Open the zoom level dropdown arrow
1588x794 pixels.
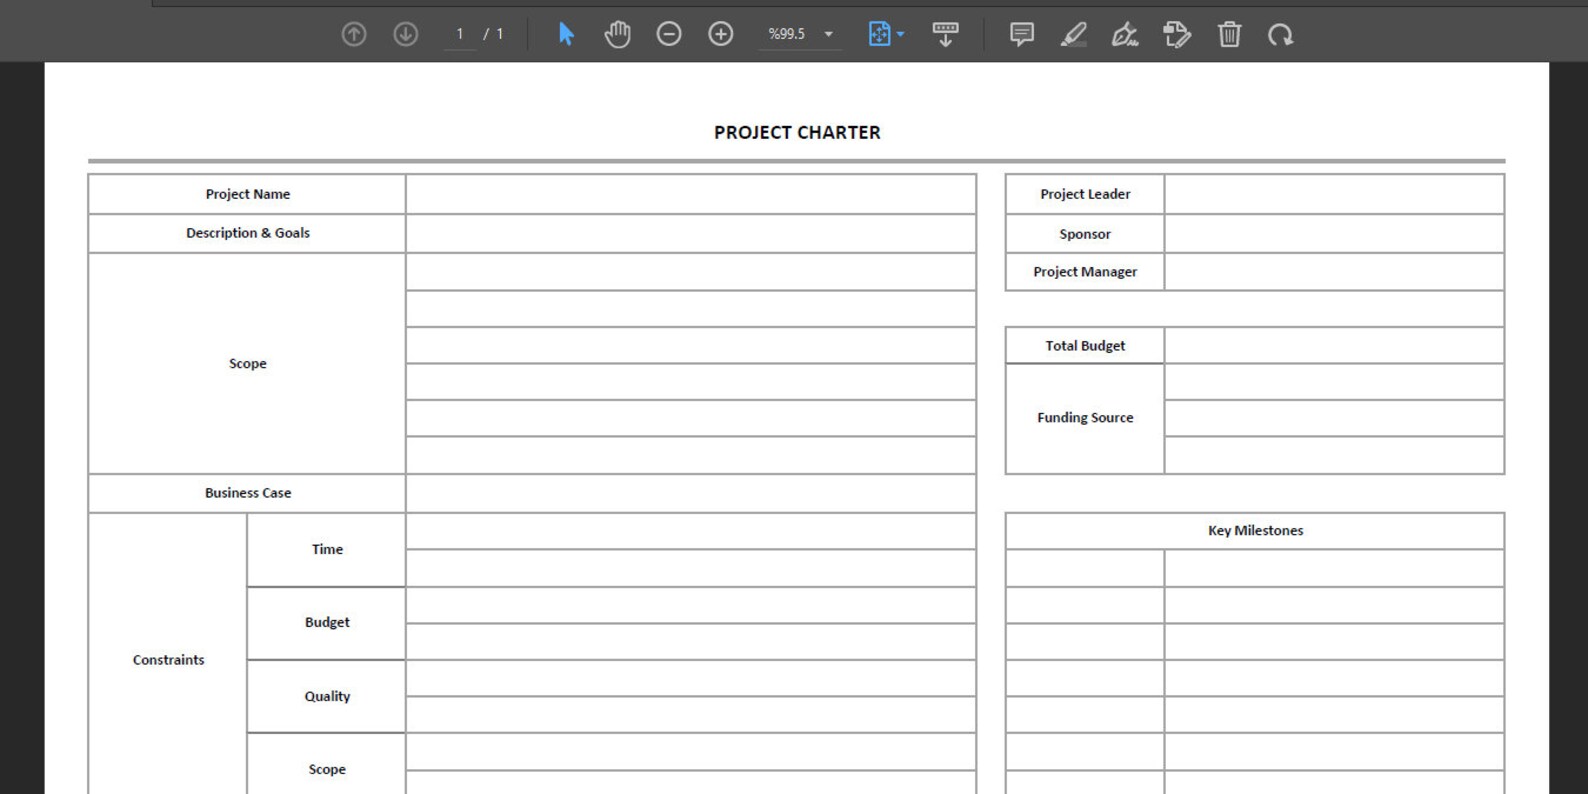tap(828, 34)
